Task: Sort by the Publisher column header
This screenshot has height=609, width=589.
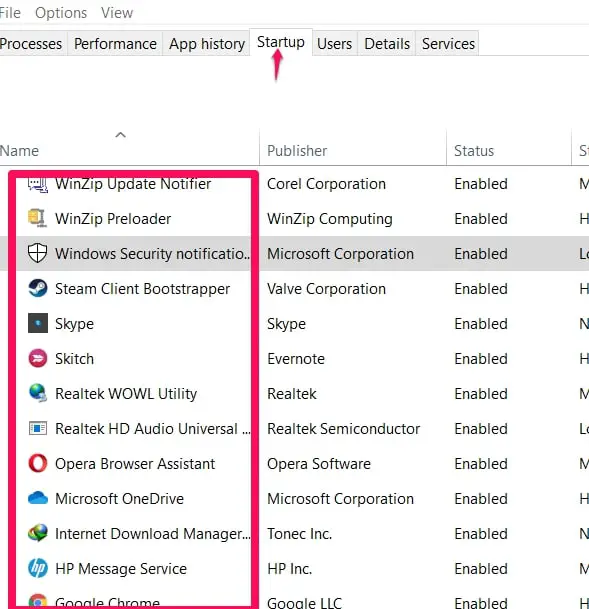Action: click(x=297, y=151)
